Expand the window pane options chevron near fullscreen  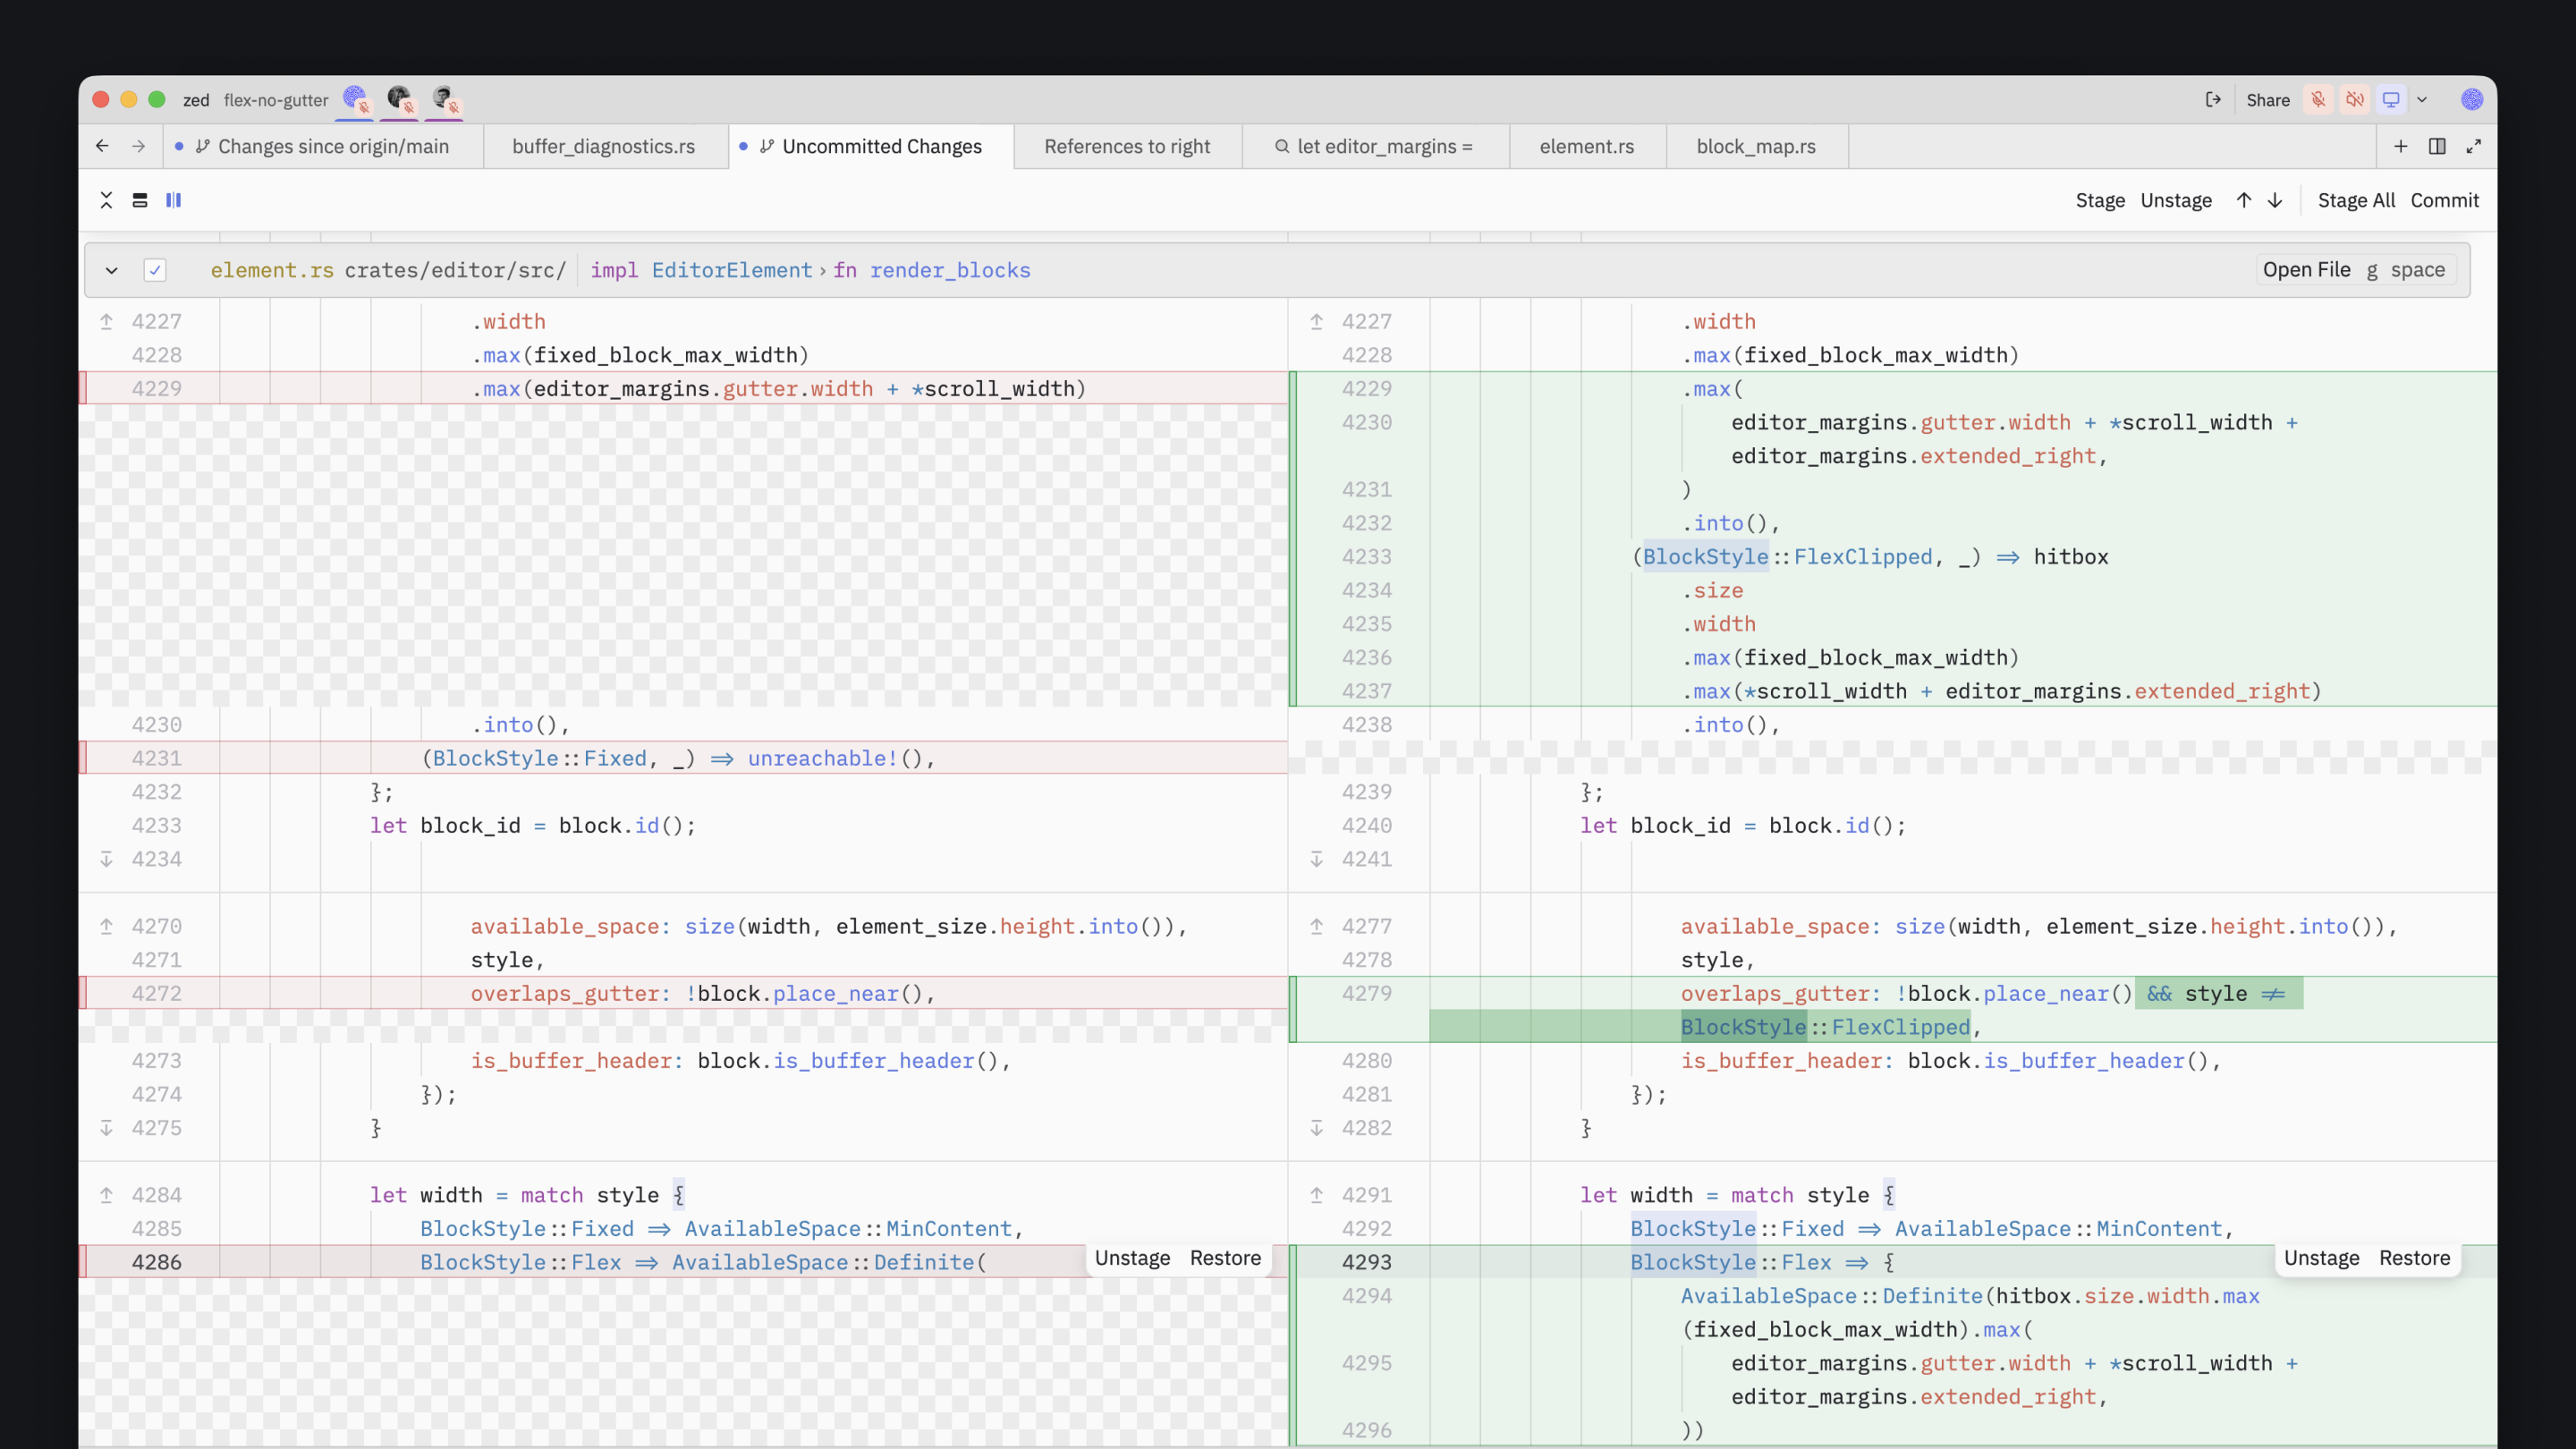pos(2437,146)
